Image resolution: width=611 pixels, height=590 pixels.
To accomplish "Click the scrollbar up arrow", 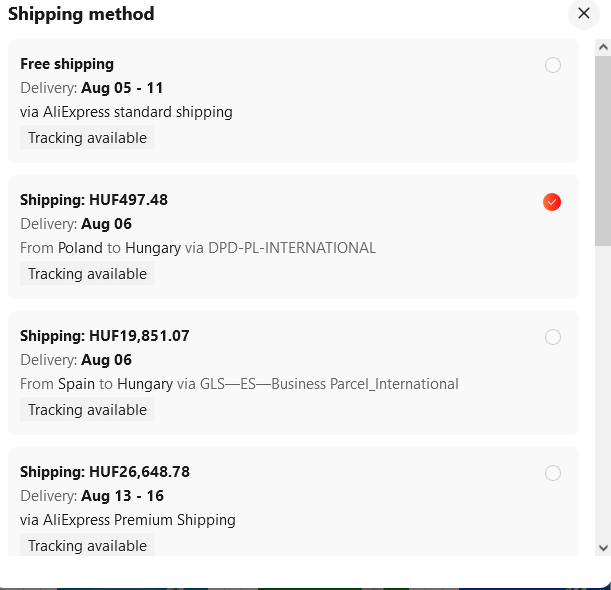I will pos(603,46).
